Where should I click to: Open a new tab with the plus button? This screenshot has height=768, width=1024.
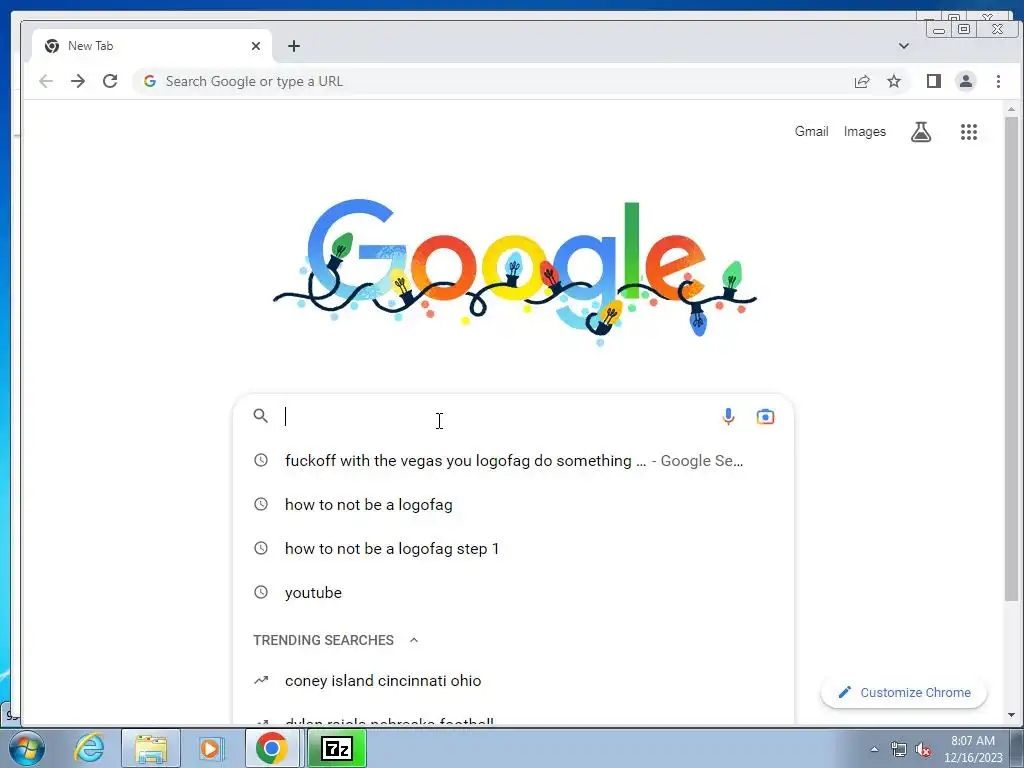coord(294,46)
